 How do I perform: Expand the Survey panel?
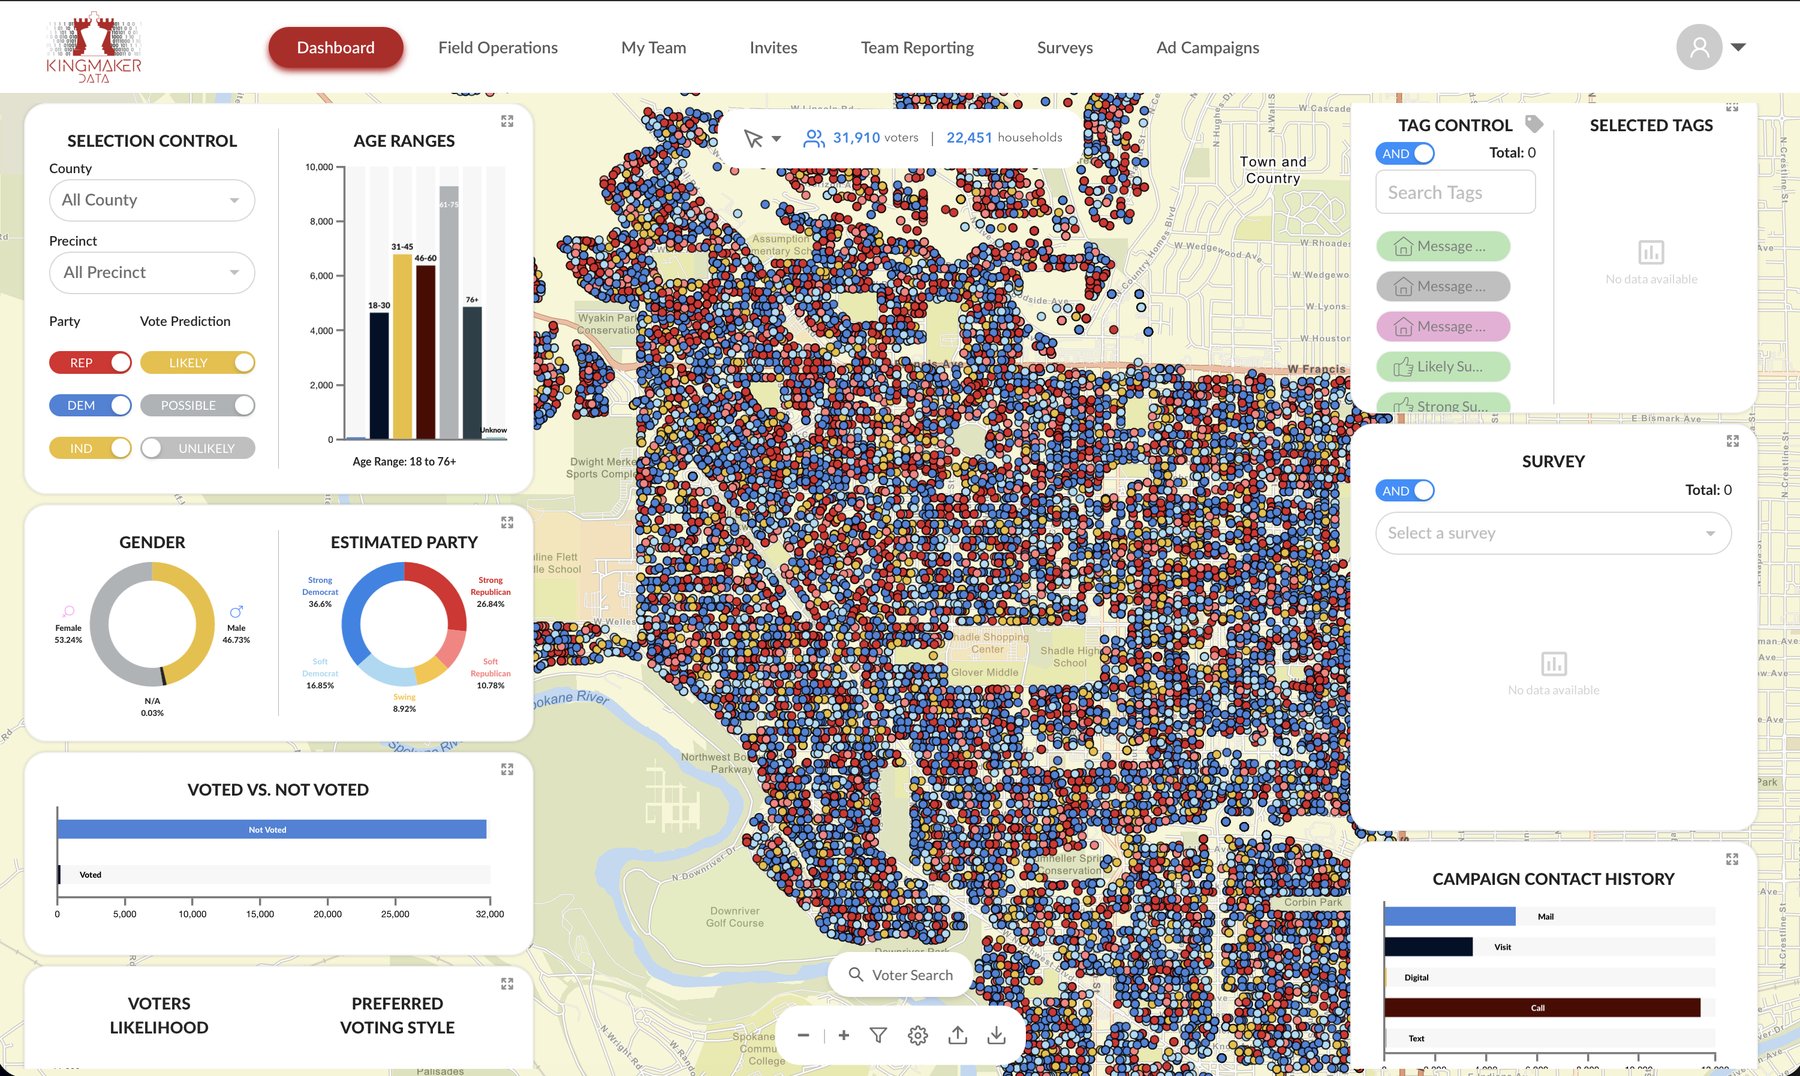point(1732,441)
